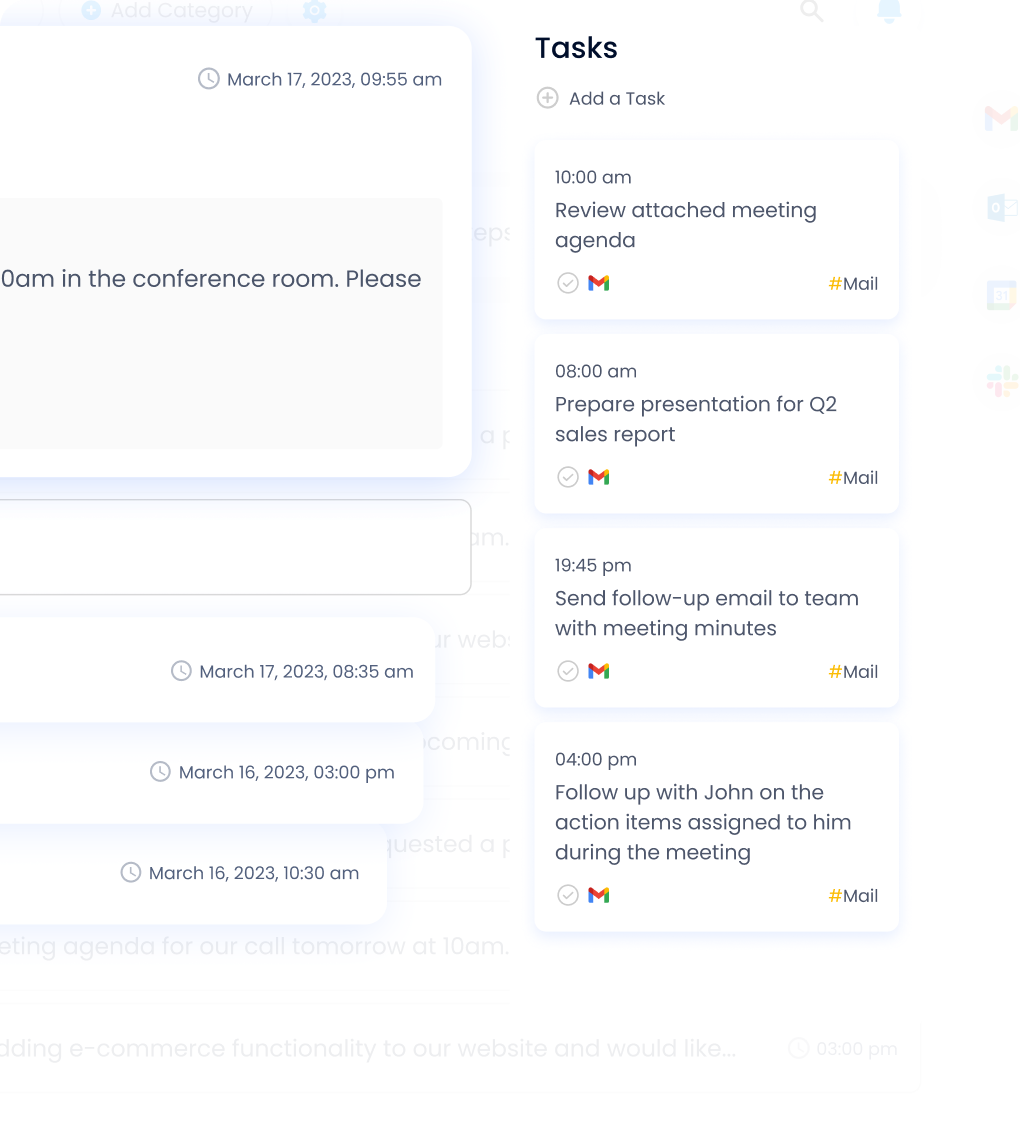
Task: Click #Mail tag on Follow up with John task
Action: [x=853, y=896]
